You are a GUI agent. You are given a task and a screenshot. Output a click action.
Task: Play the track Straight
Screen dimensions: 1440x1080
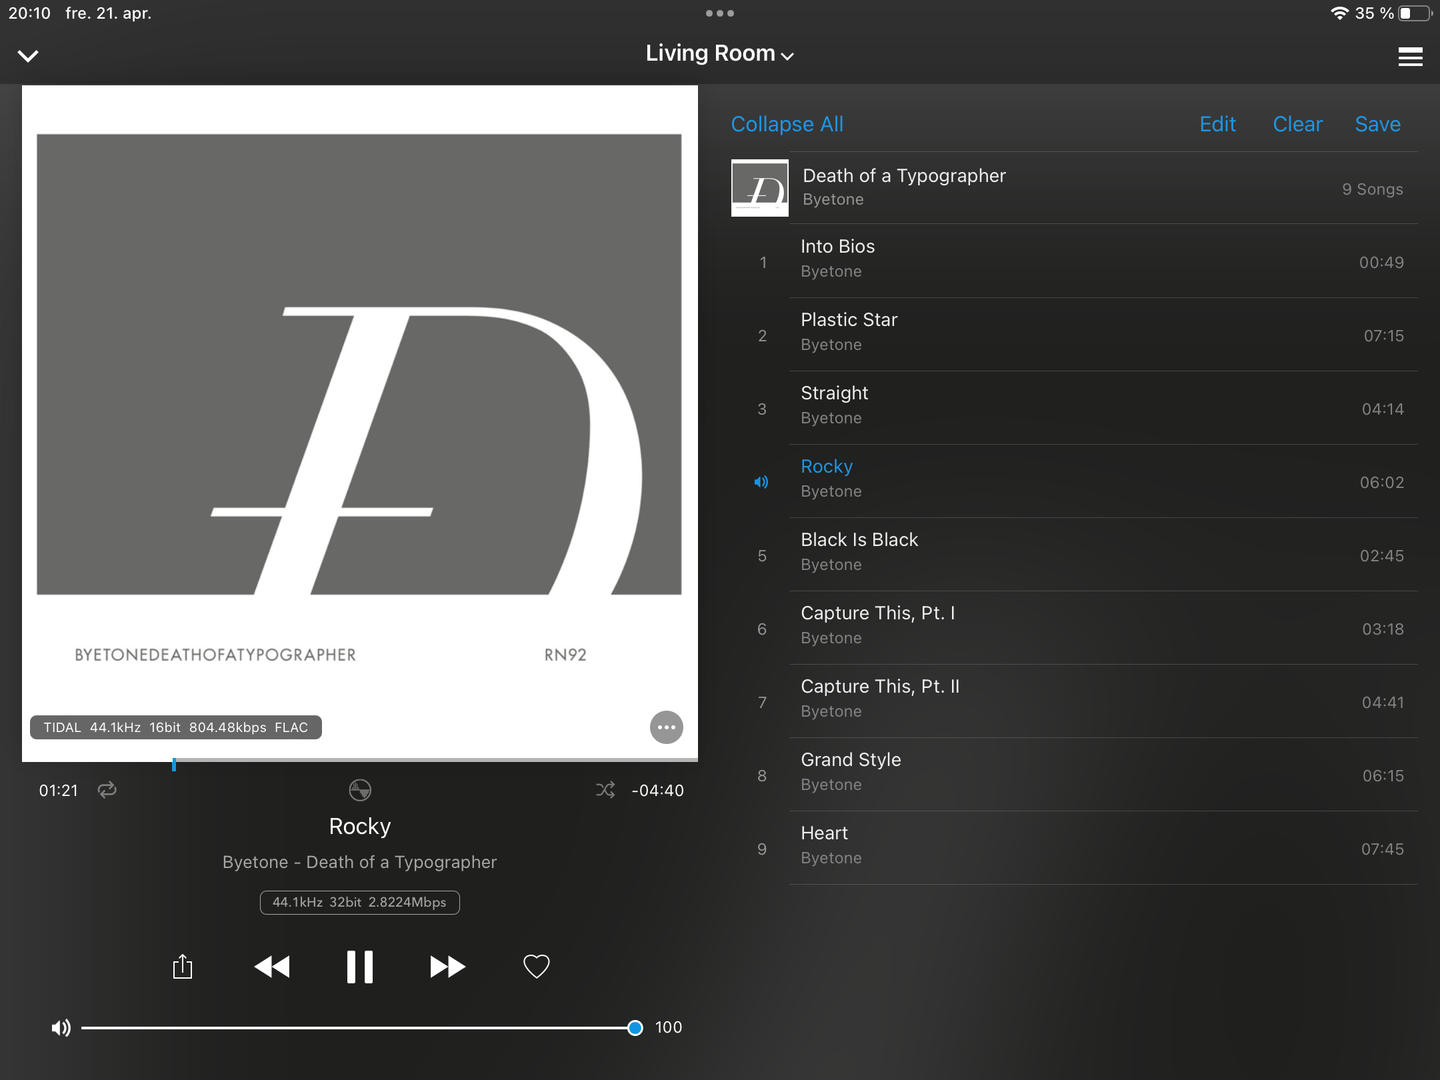[x=1074, y=408]
